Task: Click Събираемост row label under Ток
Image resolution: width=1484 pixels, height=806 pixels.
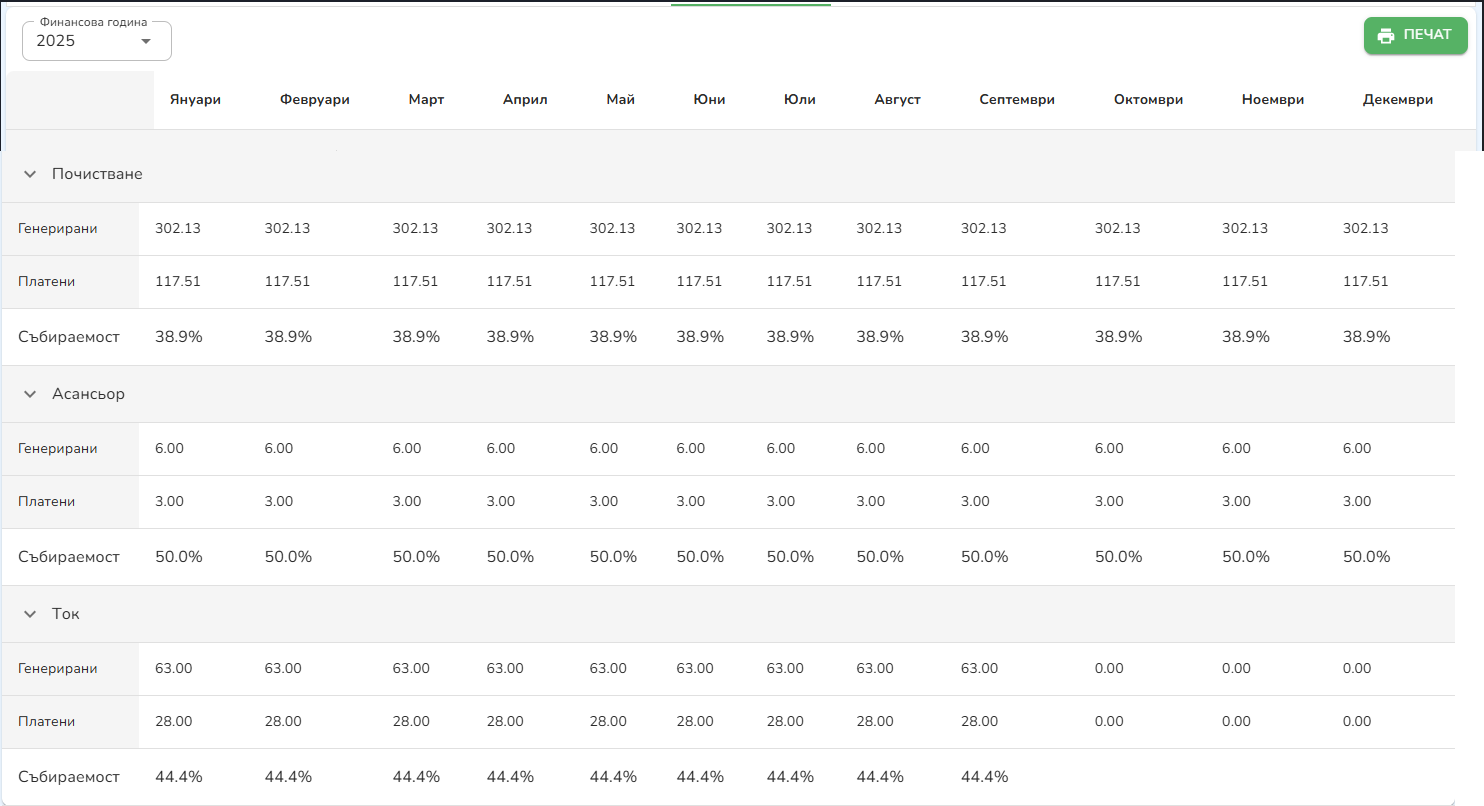Action: (69, 777)
